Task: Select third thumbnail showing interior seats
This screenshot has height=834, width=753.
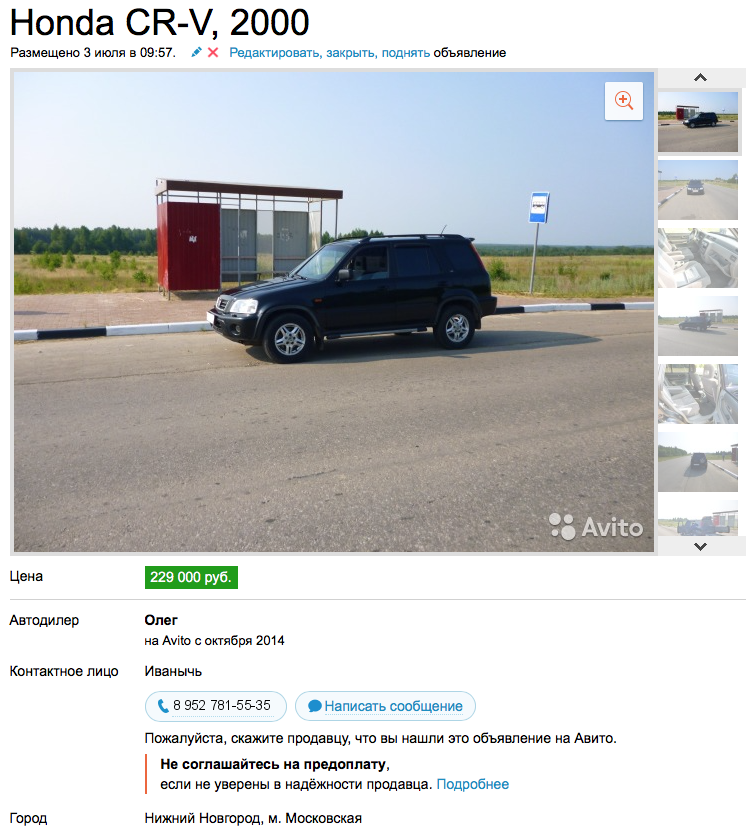Action: pyautogui.click(x=698, y=258)
